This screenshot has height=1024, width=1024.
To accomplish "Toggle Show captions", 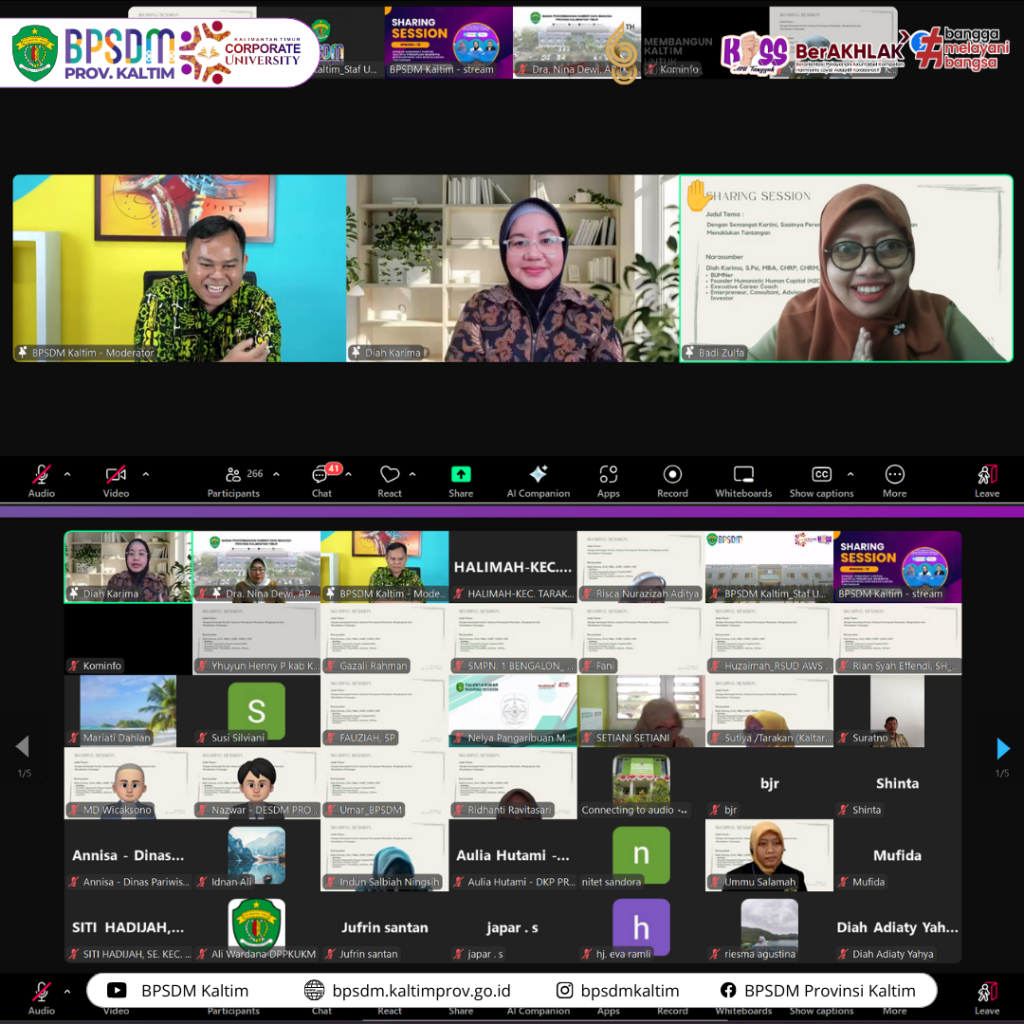I will 821,480.
